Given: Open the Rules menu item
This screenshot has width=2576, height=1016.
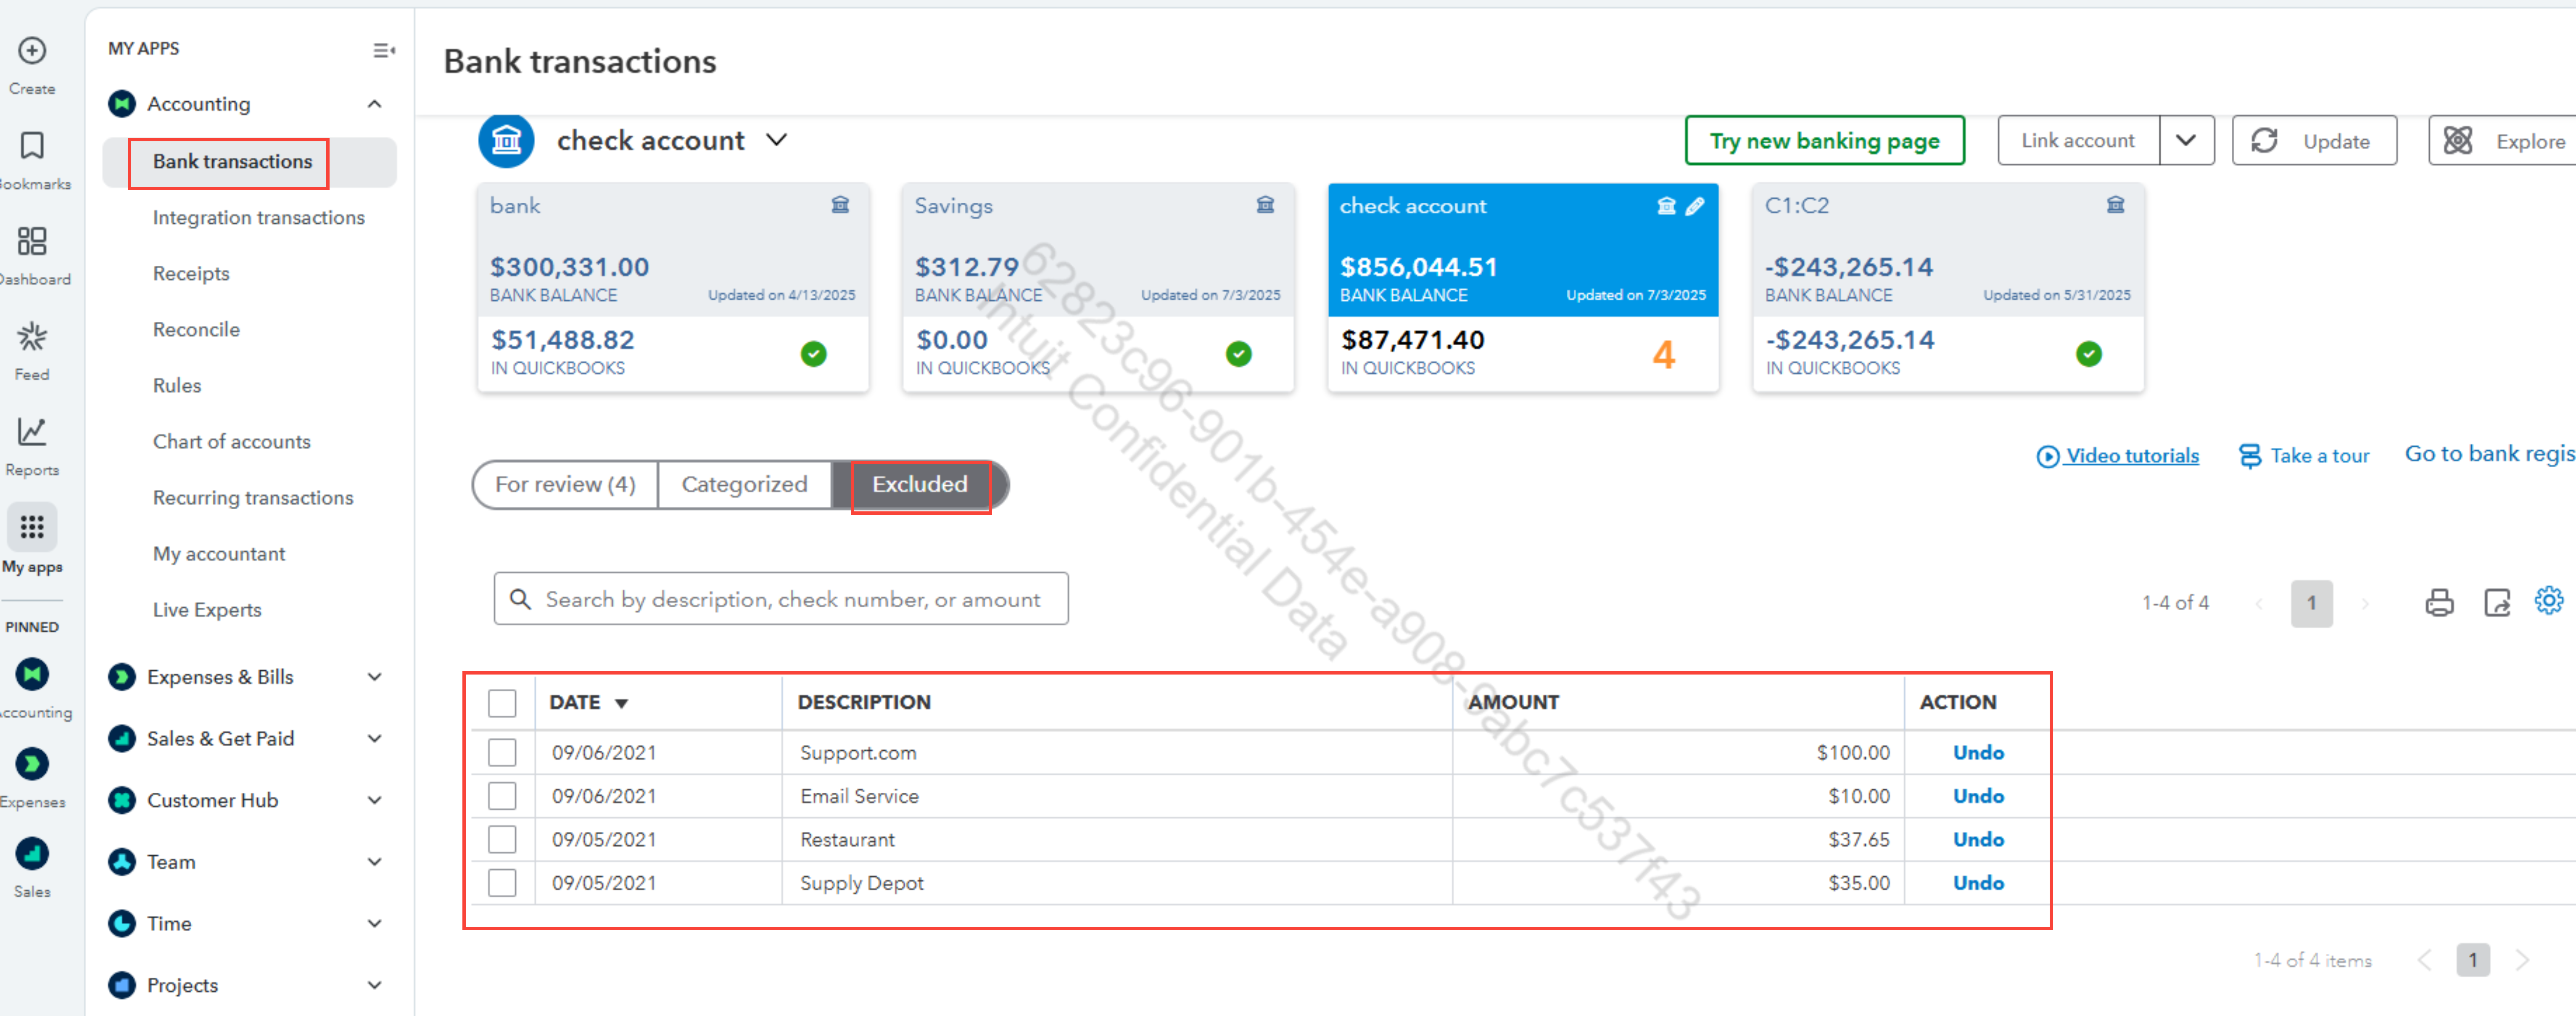Looking at the screenshot, I should 177,386.
